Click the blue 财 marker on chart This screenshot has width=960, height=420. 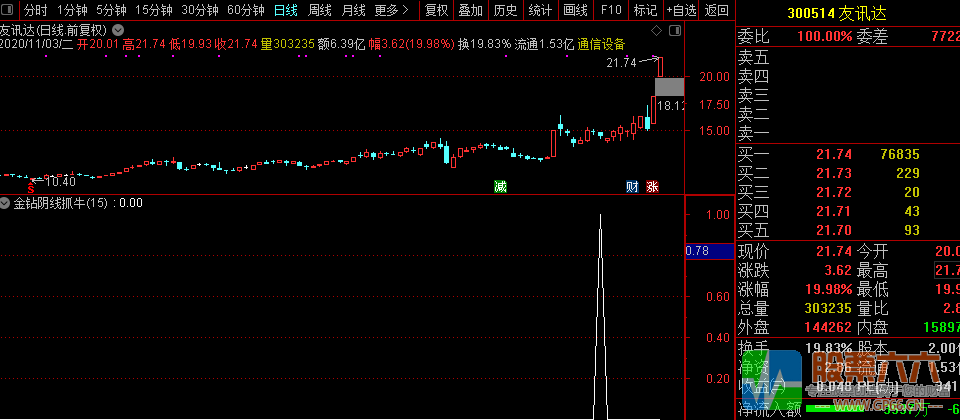point(632,187)
